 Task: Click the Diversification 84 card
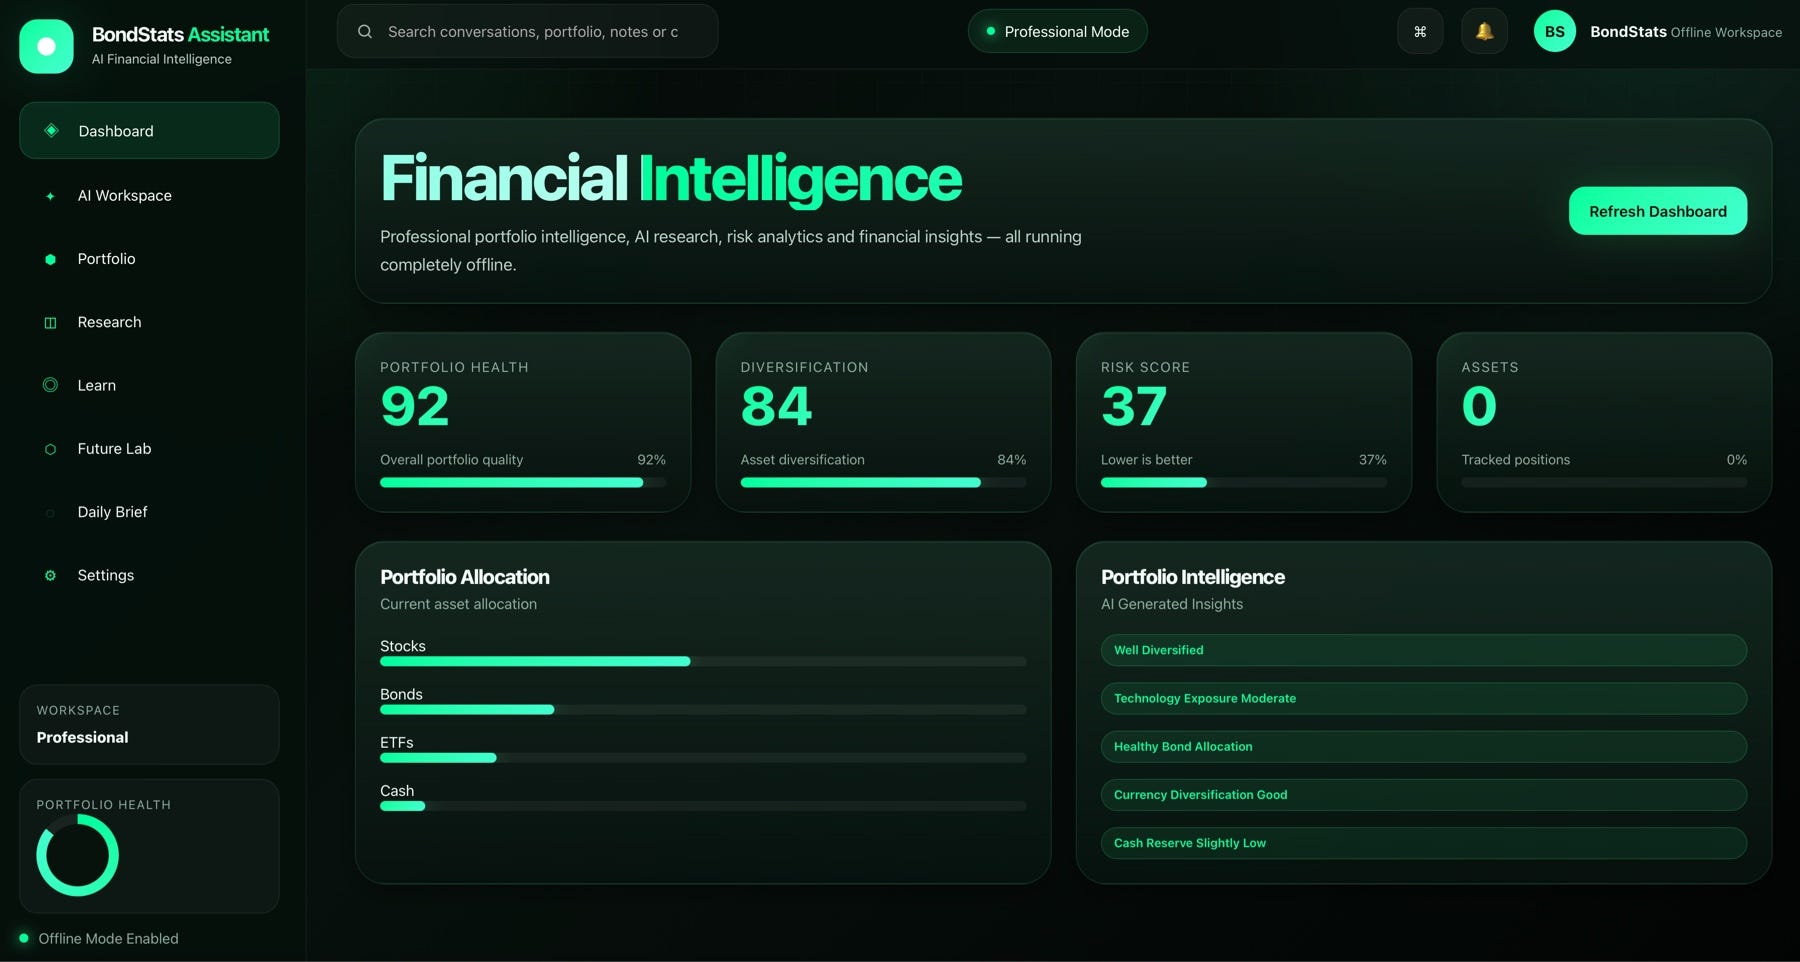click(883, 422)
